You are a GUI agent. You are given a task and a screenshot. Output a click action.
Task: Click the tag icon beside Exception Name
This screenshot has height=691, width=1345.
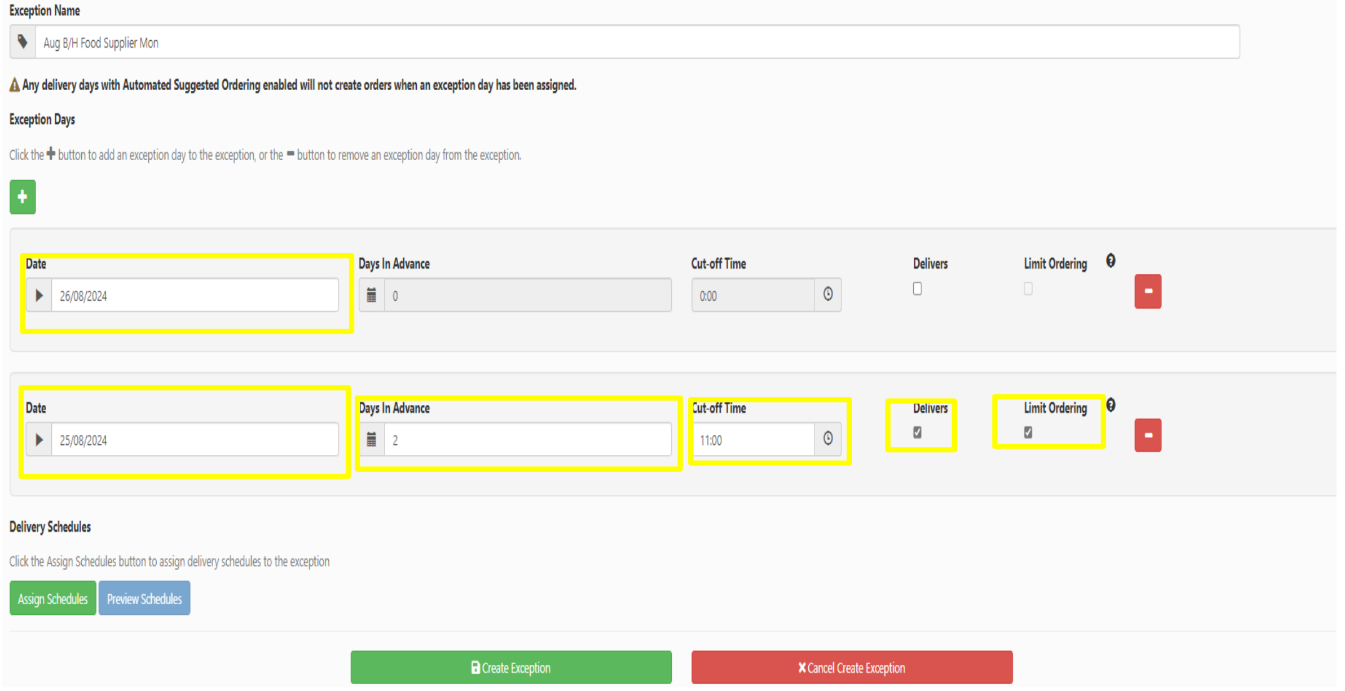23,43
